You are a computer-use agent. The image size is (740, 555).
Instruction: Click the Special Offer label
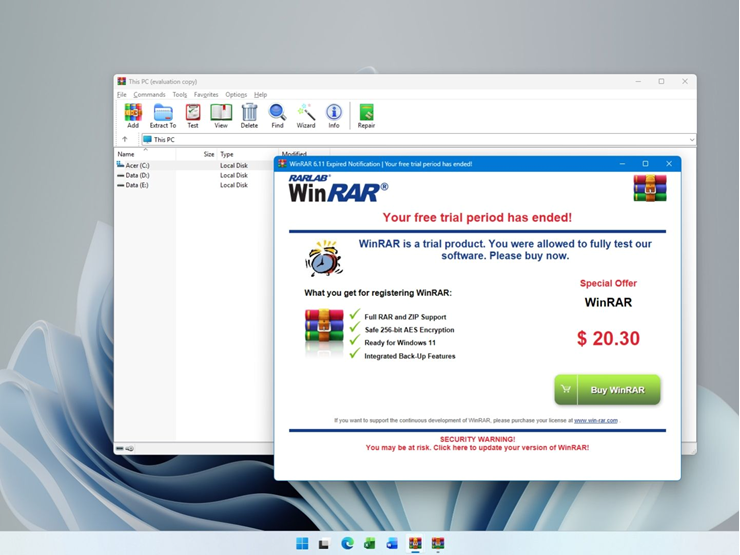(x=608, y=283)
